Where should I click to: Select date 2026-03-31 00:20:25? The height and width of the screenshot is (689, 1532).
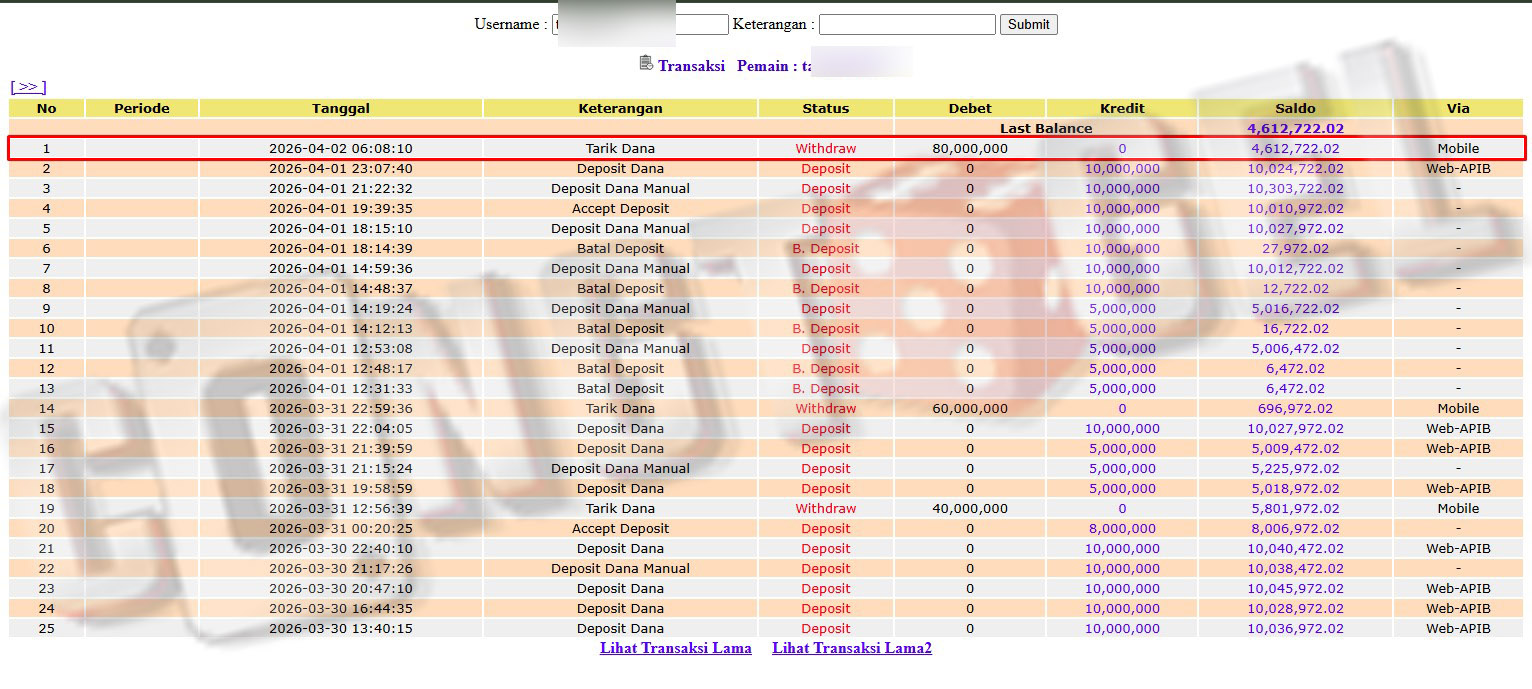pyautogui.click(x=341, y=528)
